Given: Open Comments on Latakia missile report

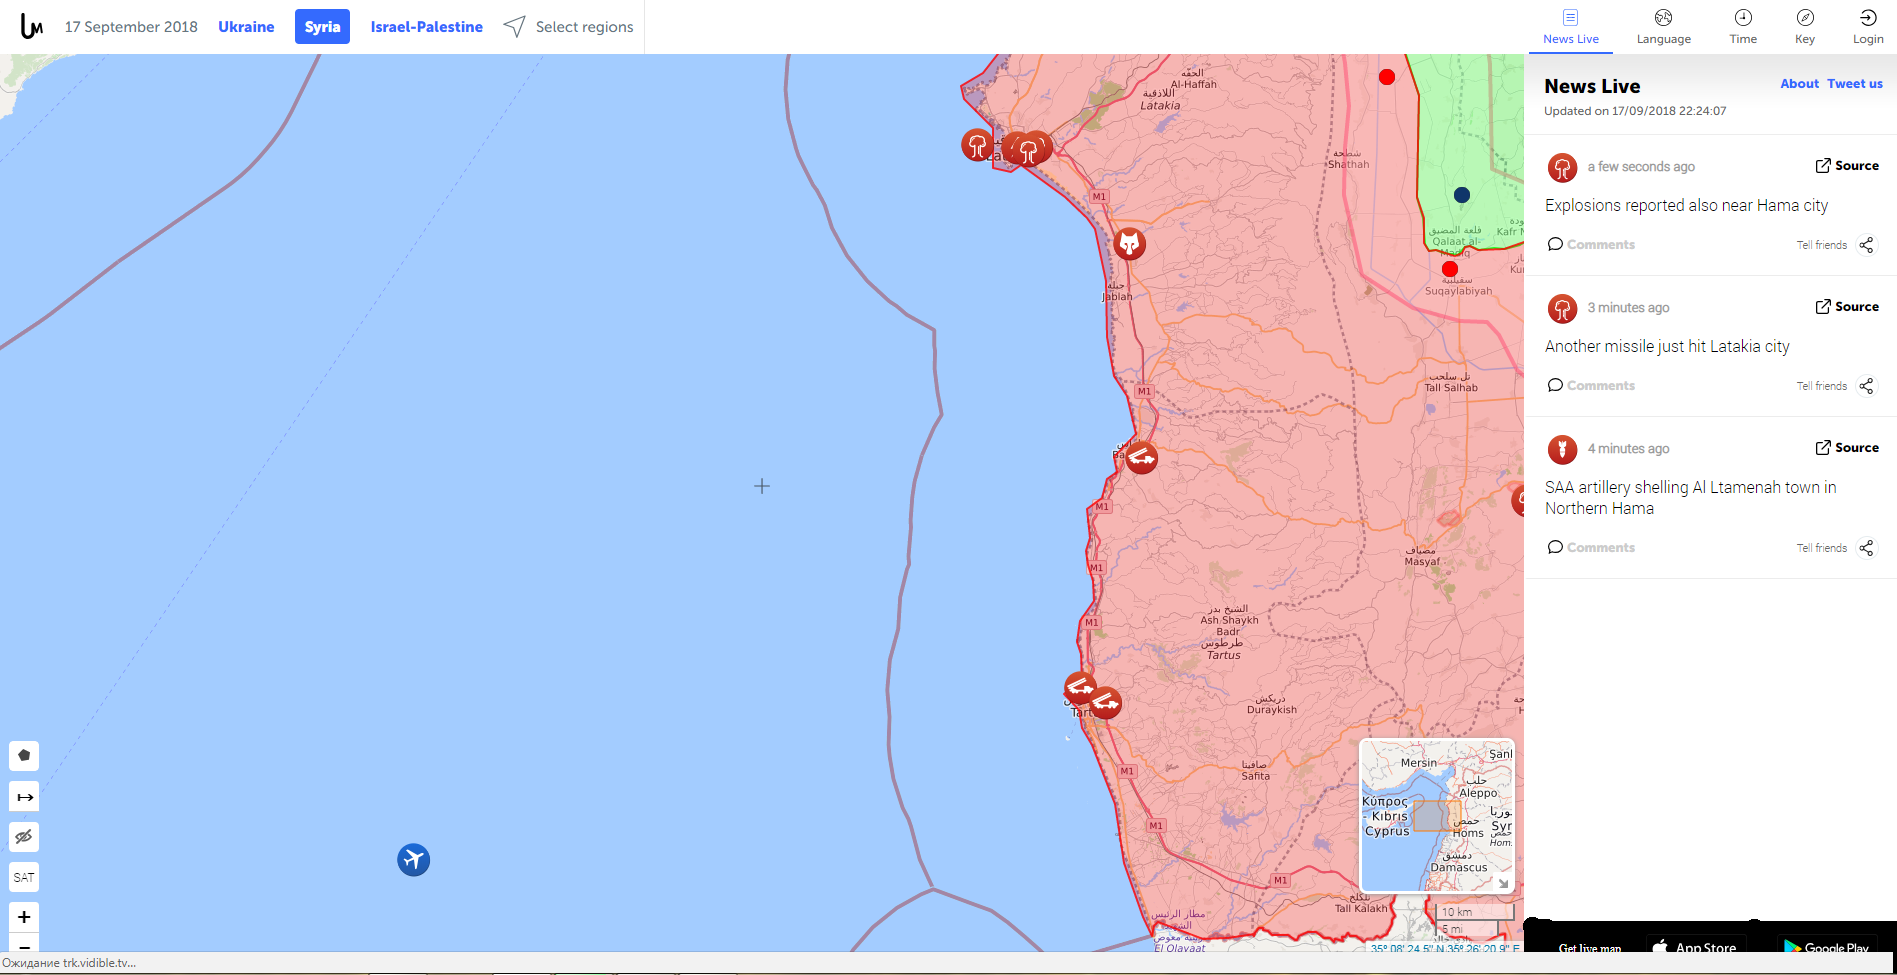Looking at the screenshot, I should 1591,385.
